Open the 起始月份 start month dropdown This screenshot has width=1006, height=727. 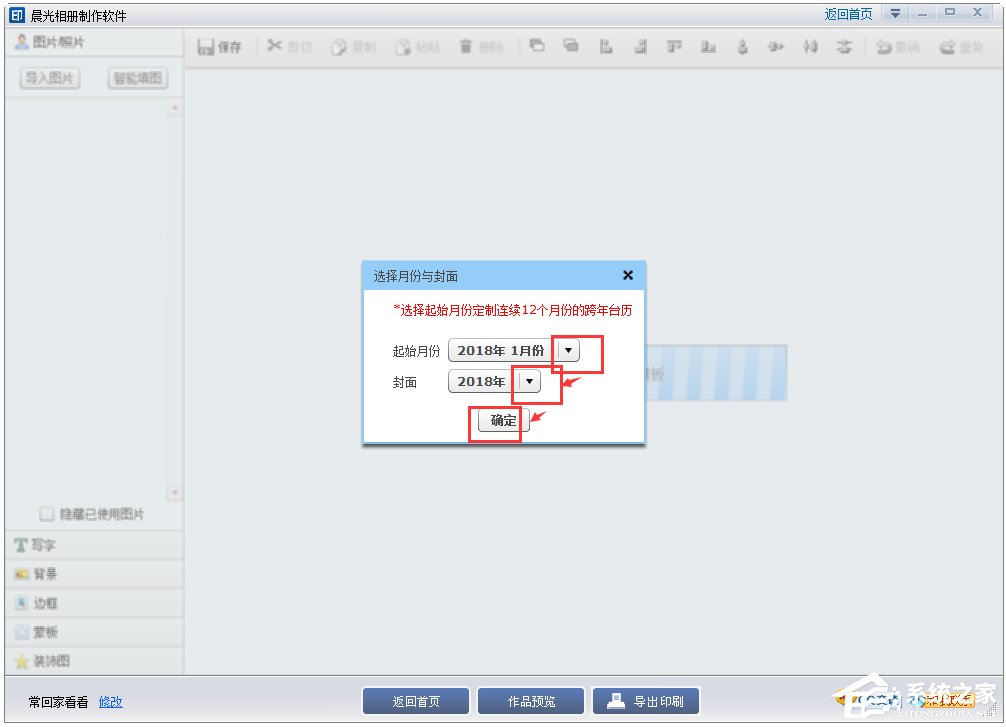567,351
